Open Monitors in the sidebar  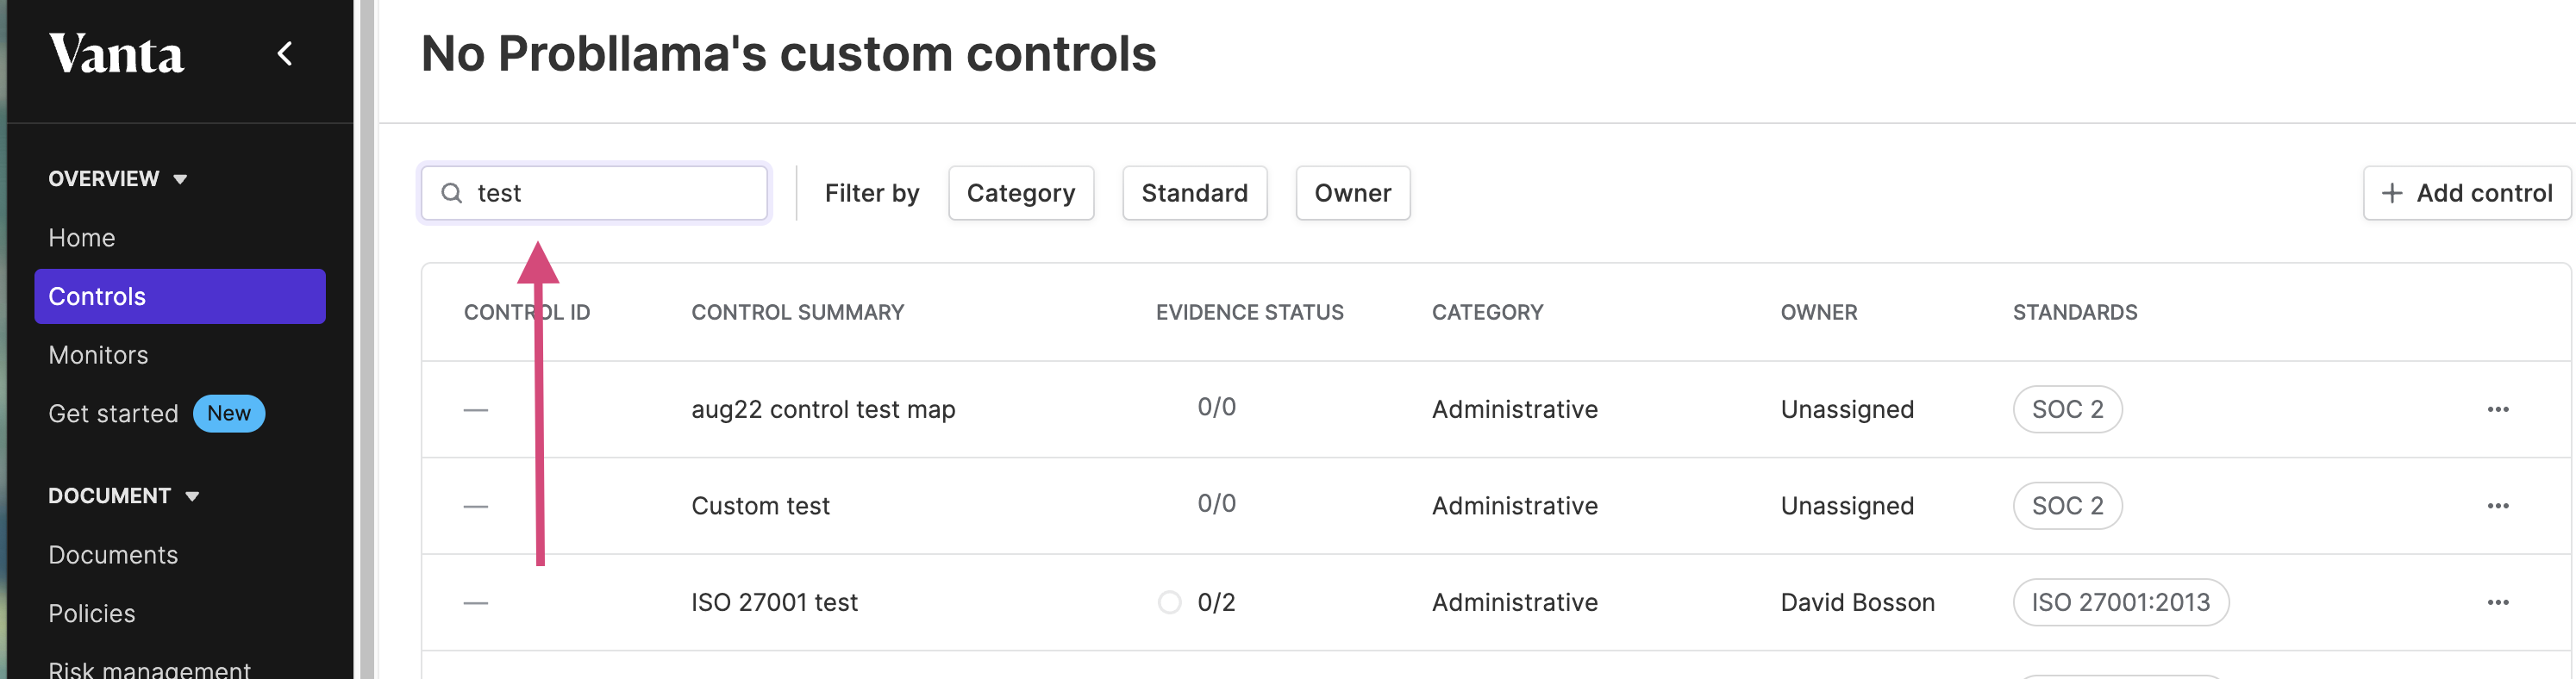pos(98,355)
